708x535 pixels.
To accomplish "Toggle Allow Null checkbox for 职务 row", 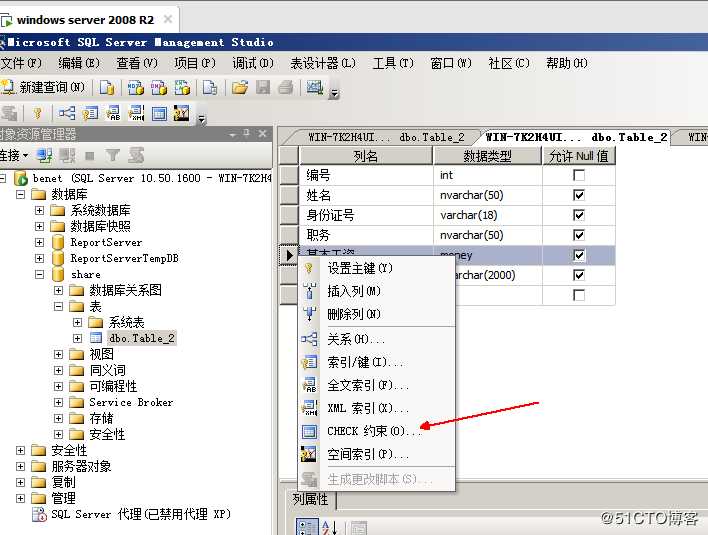I will pos(578,235).
